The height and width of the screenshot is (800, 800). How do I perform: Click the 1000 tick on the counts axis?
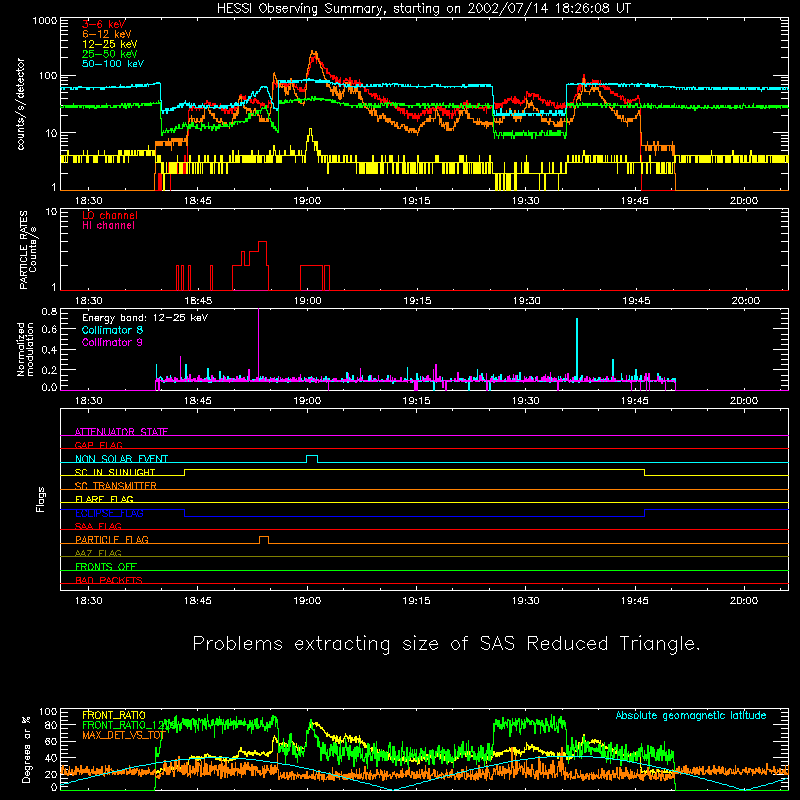(44, 21)
